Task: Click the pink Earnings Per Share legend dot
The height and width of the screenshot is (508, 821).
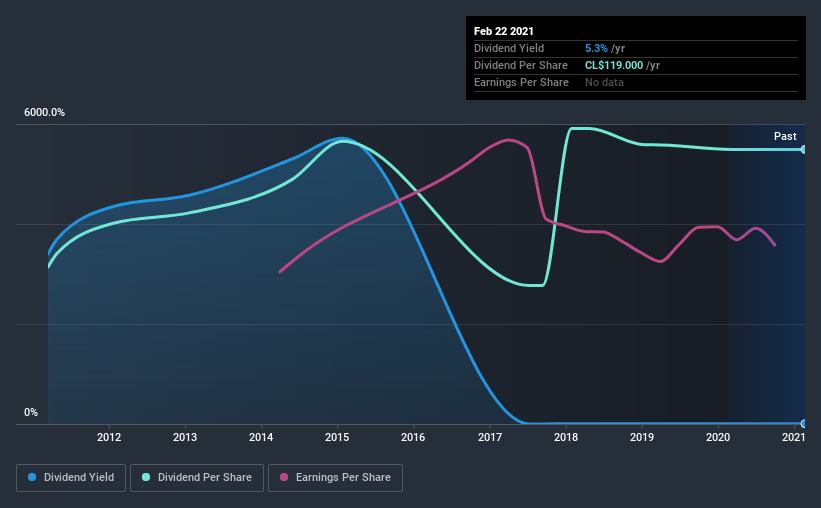Action: [x=284, y=477]
